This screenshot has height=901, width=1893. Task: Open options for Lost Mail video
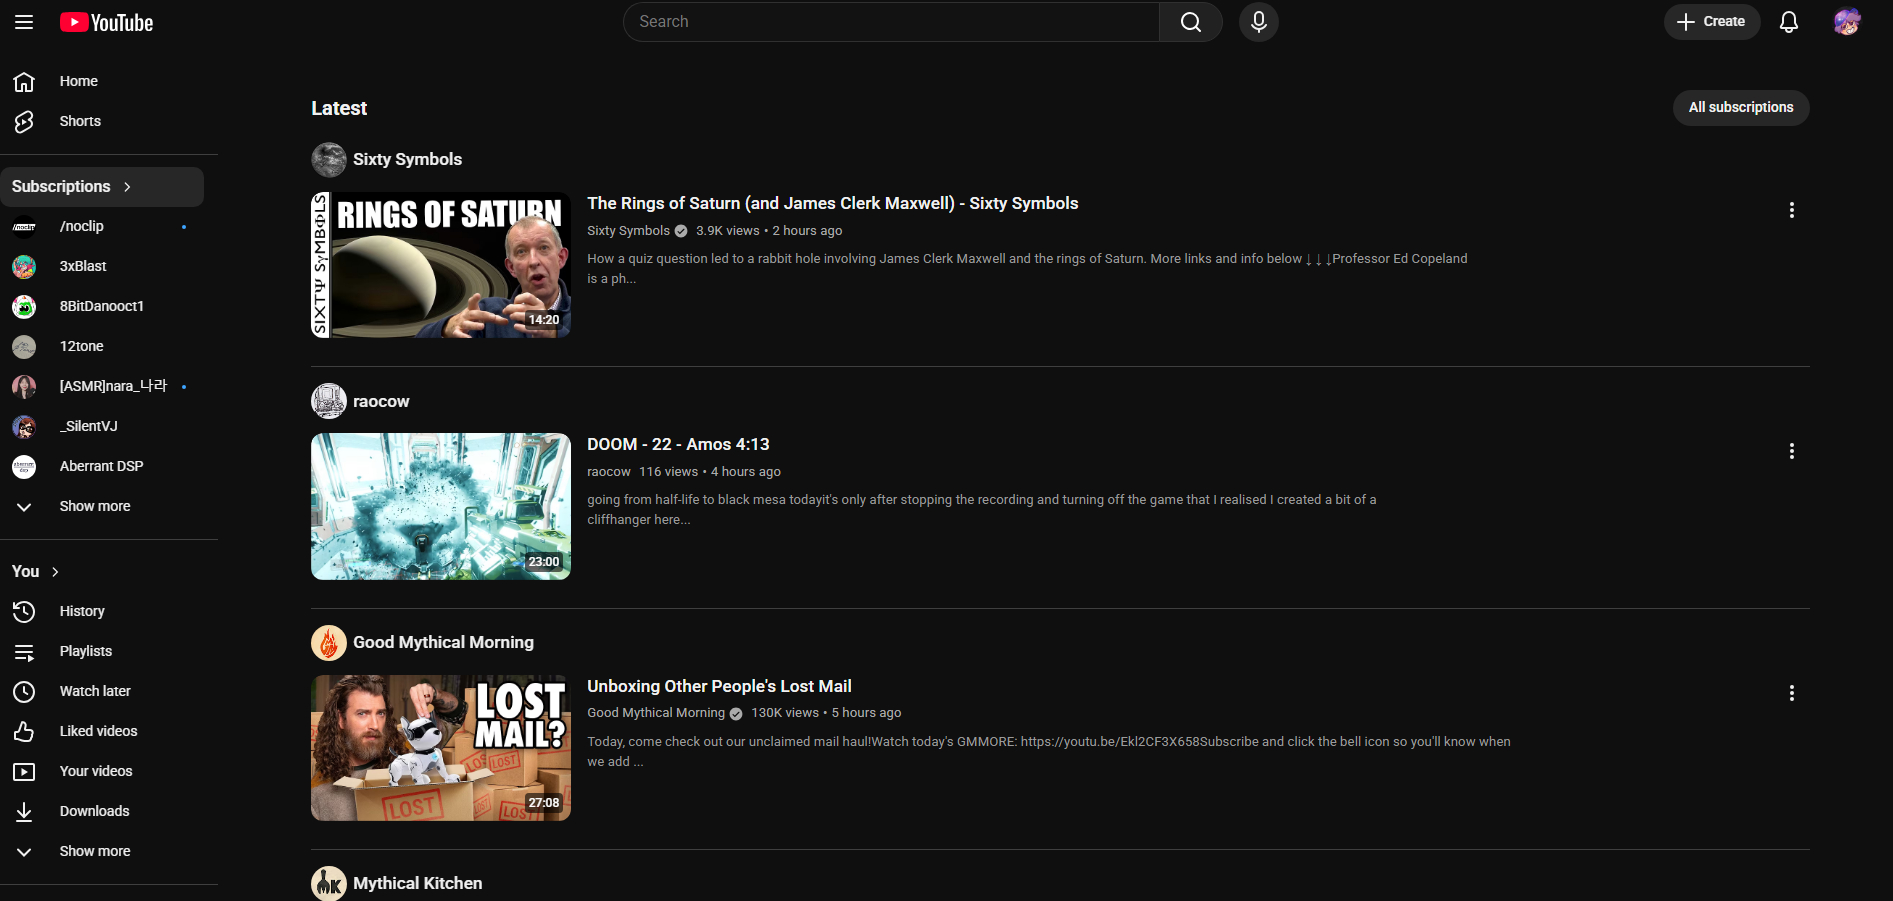click(x=1791, y=693)
